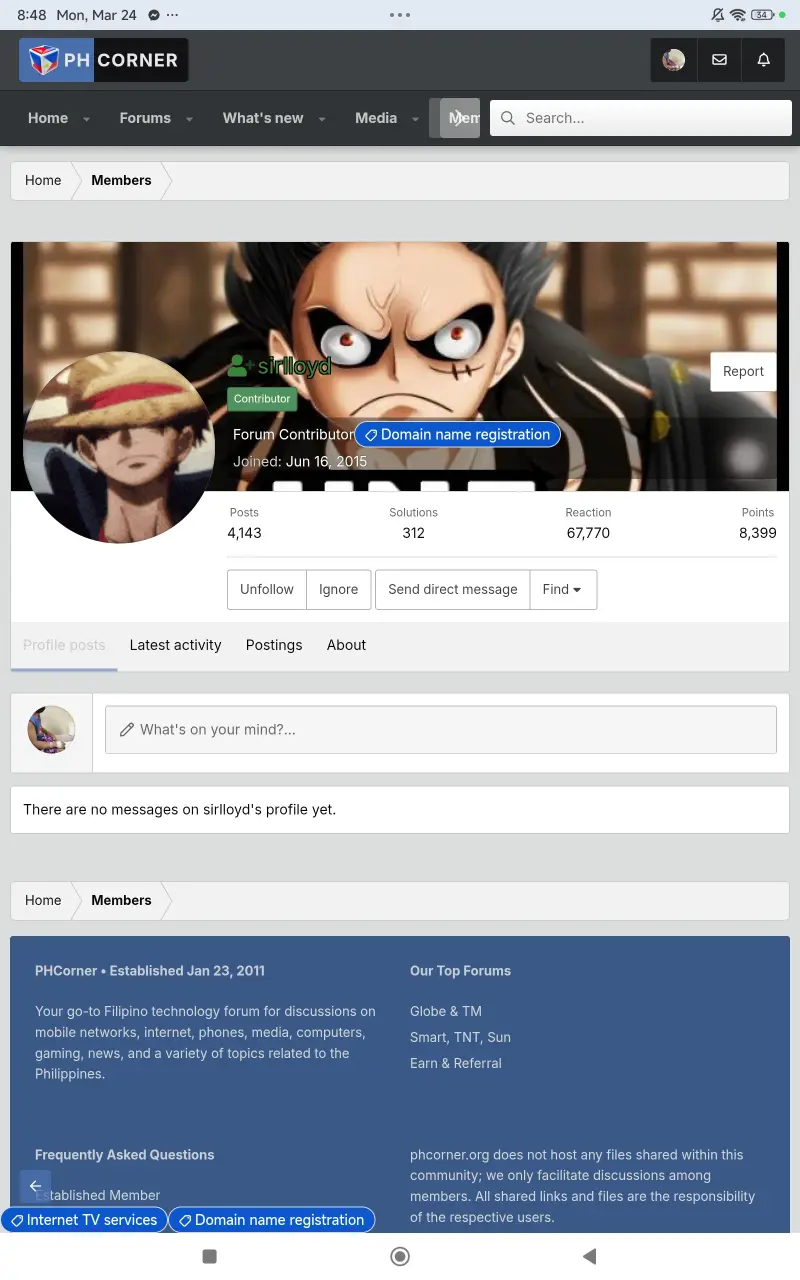Click the Frequently Asked Questions heading
Screen dimensions: 800x1280
[x=125, y=1155]
